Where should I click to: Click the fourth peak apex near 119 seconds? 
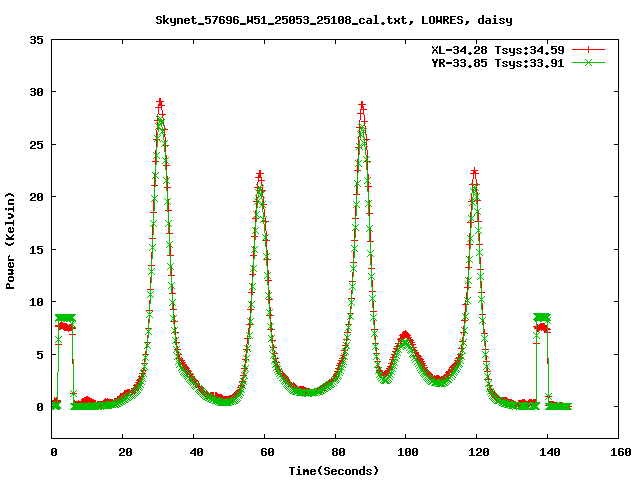(x=474, y=171)
